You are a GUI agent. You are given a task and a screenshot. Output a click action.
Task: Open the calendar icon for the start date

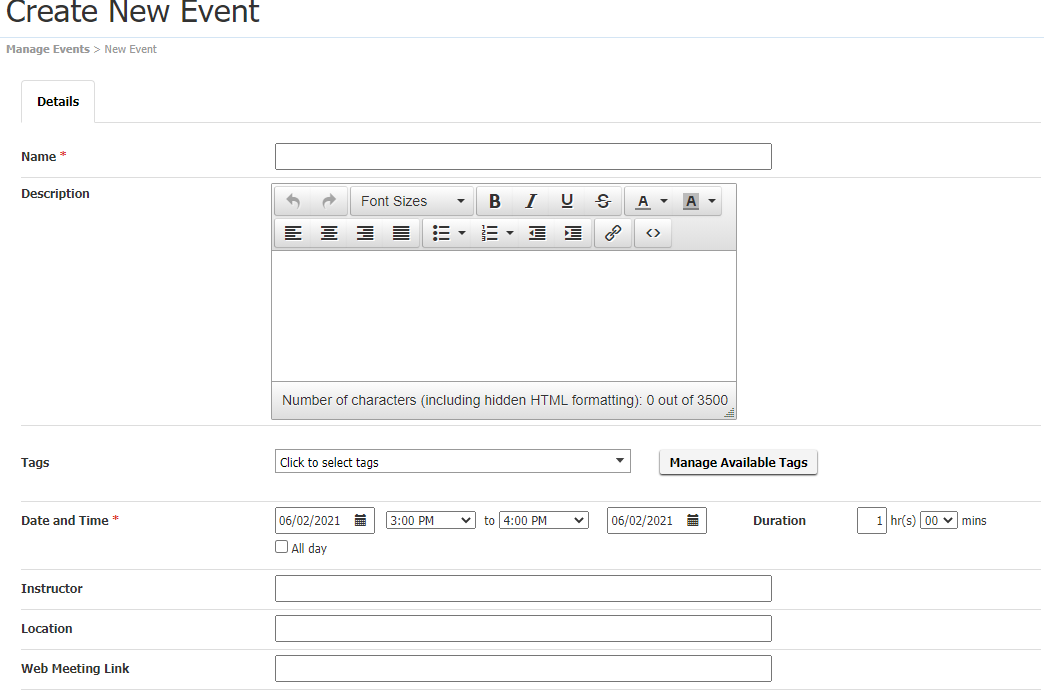[361, 520]
